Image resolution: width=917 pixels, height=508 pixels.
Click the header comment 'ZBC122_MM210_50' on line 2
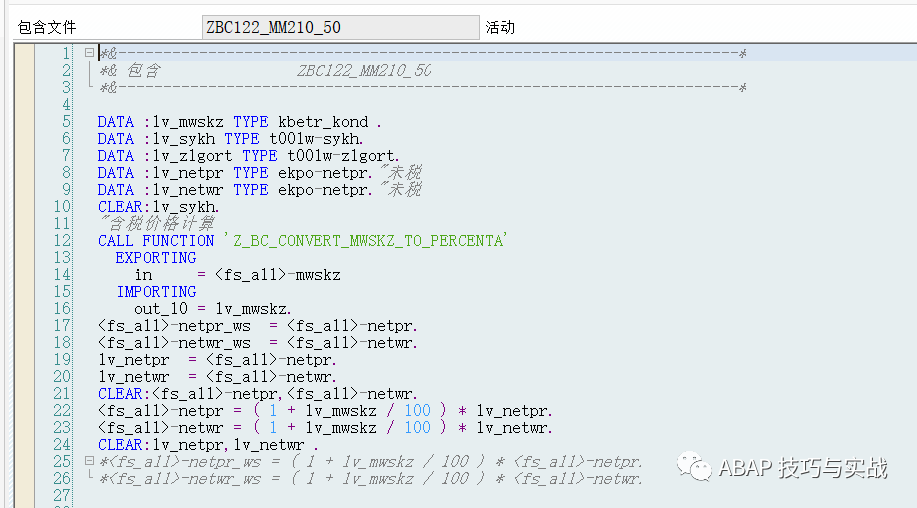tap(364, 71)
